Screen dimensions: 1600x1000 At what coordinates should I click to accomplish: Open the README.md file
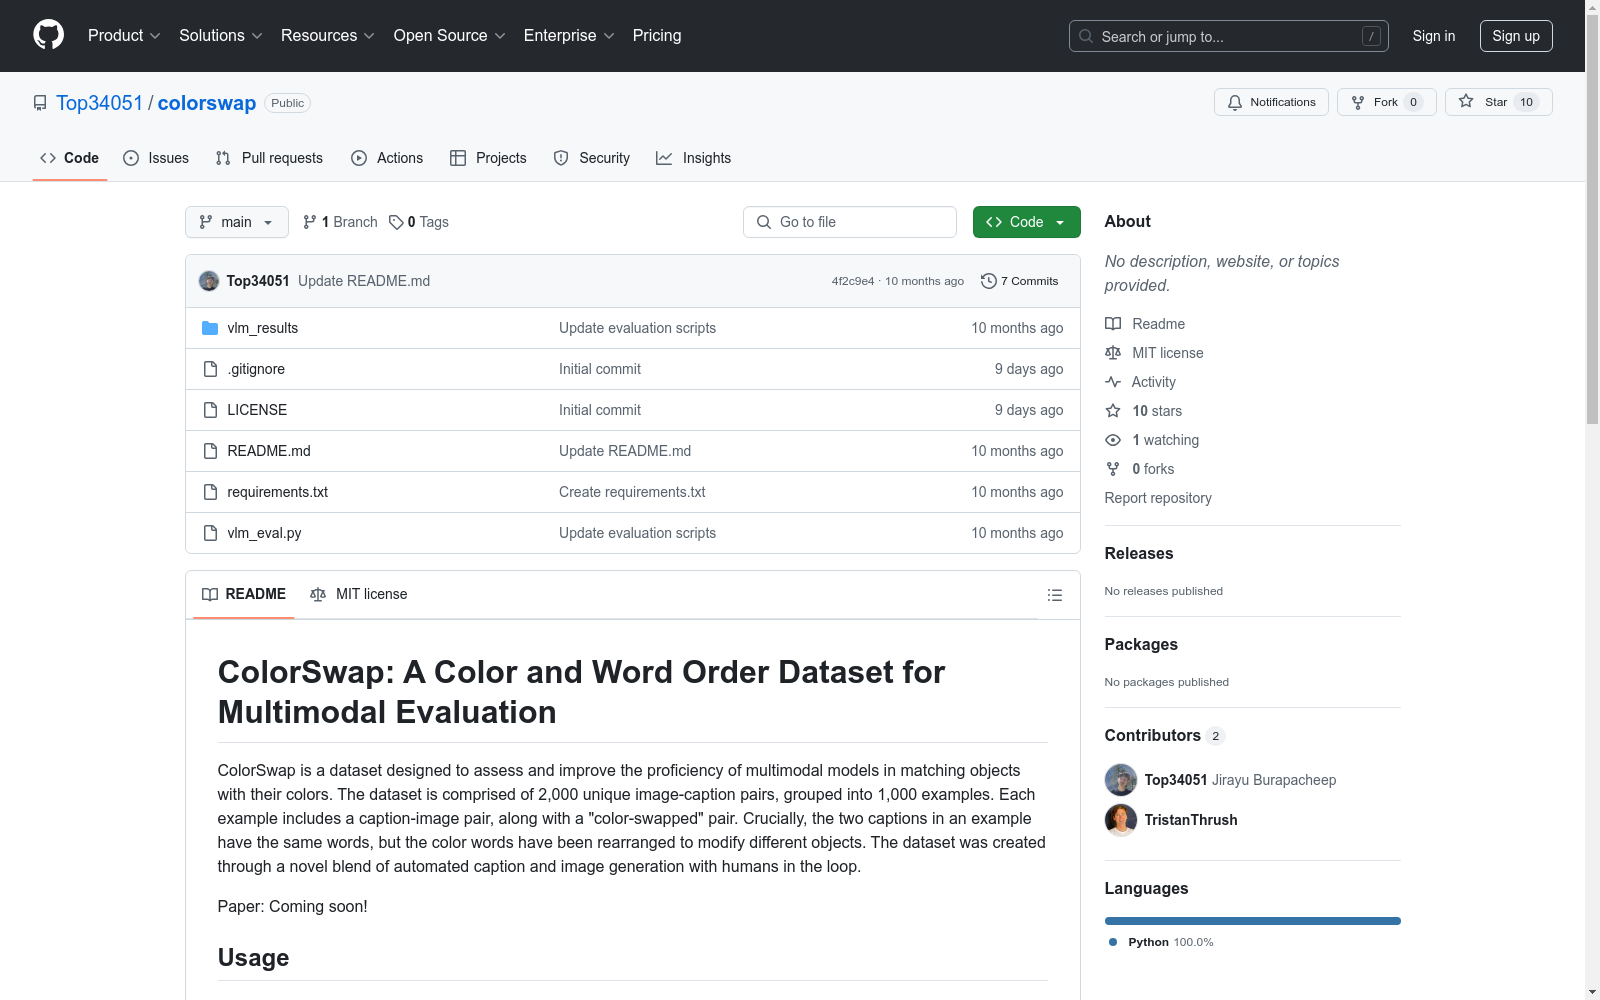tap(269, 451)
